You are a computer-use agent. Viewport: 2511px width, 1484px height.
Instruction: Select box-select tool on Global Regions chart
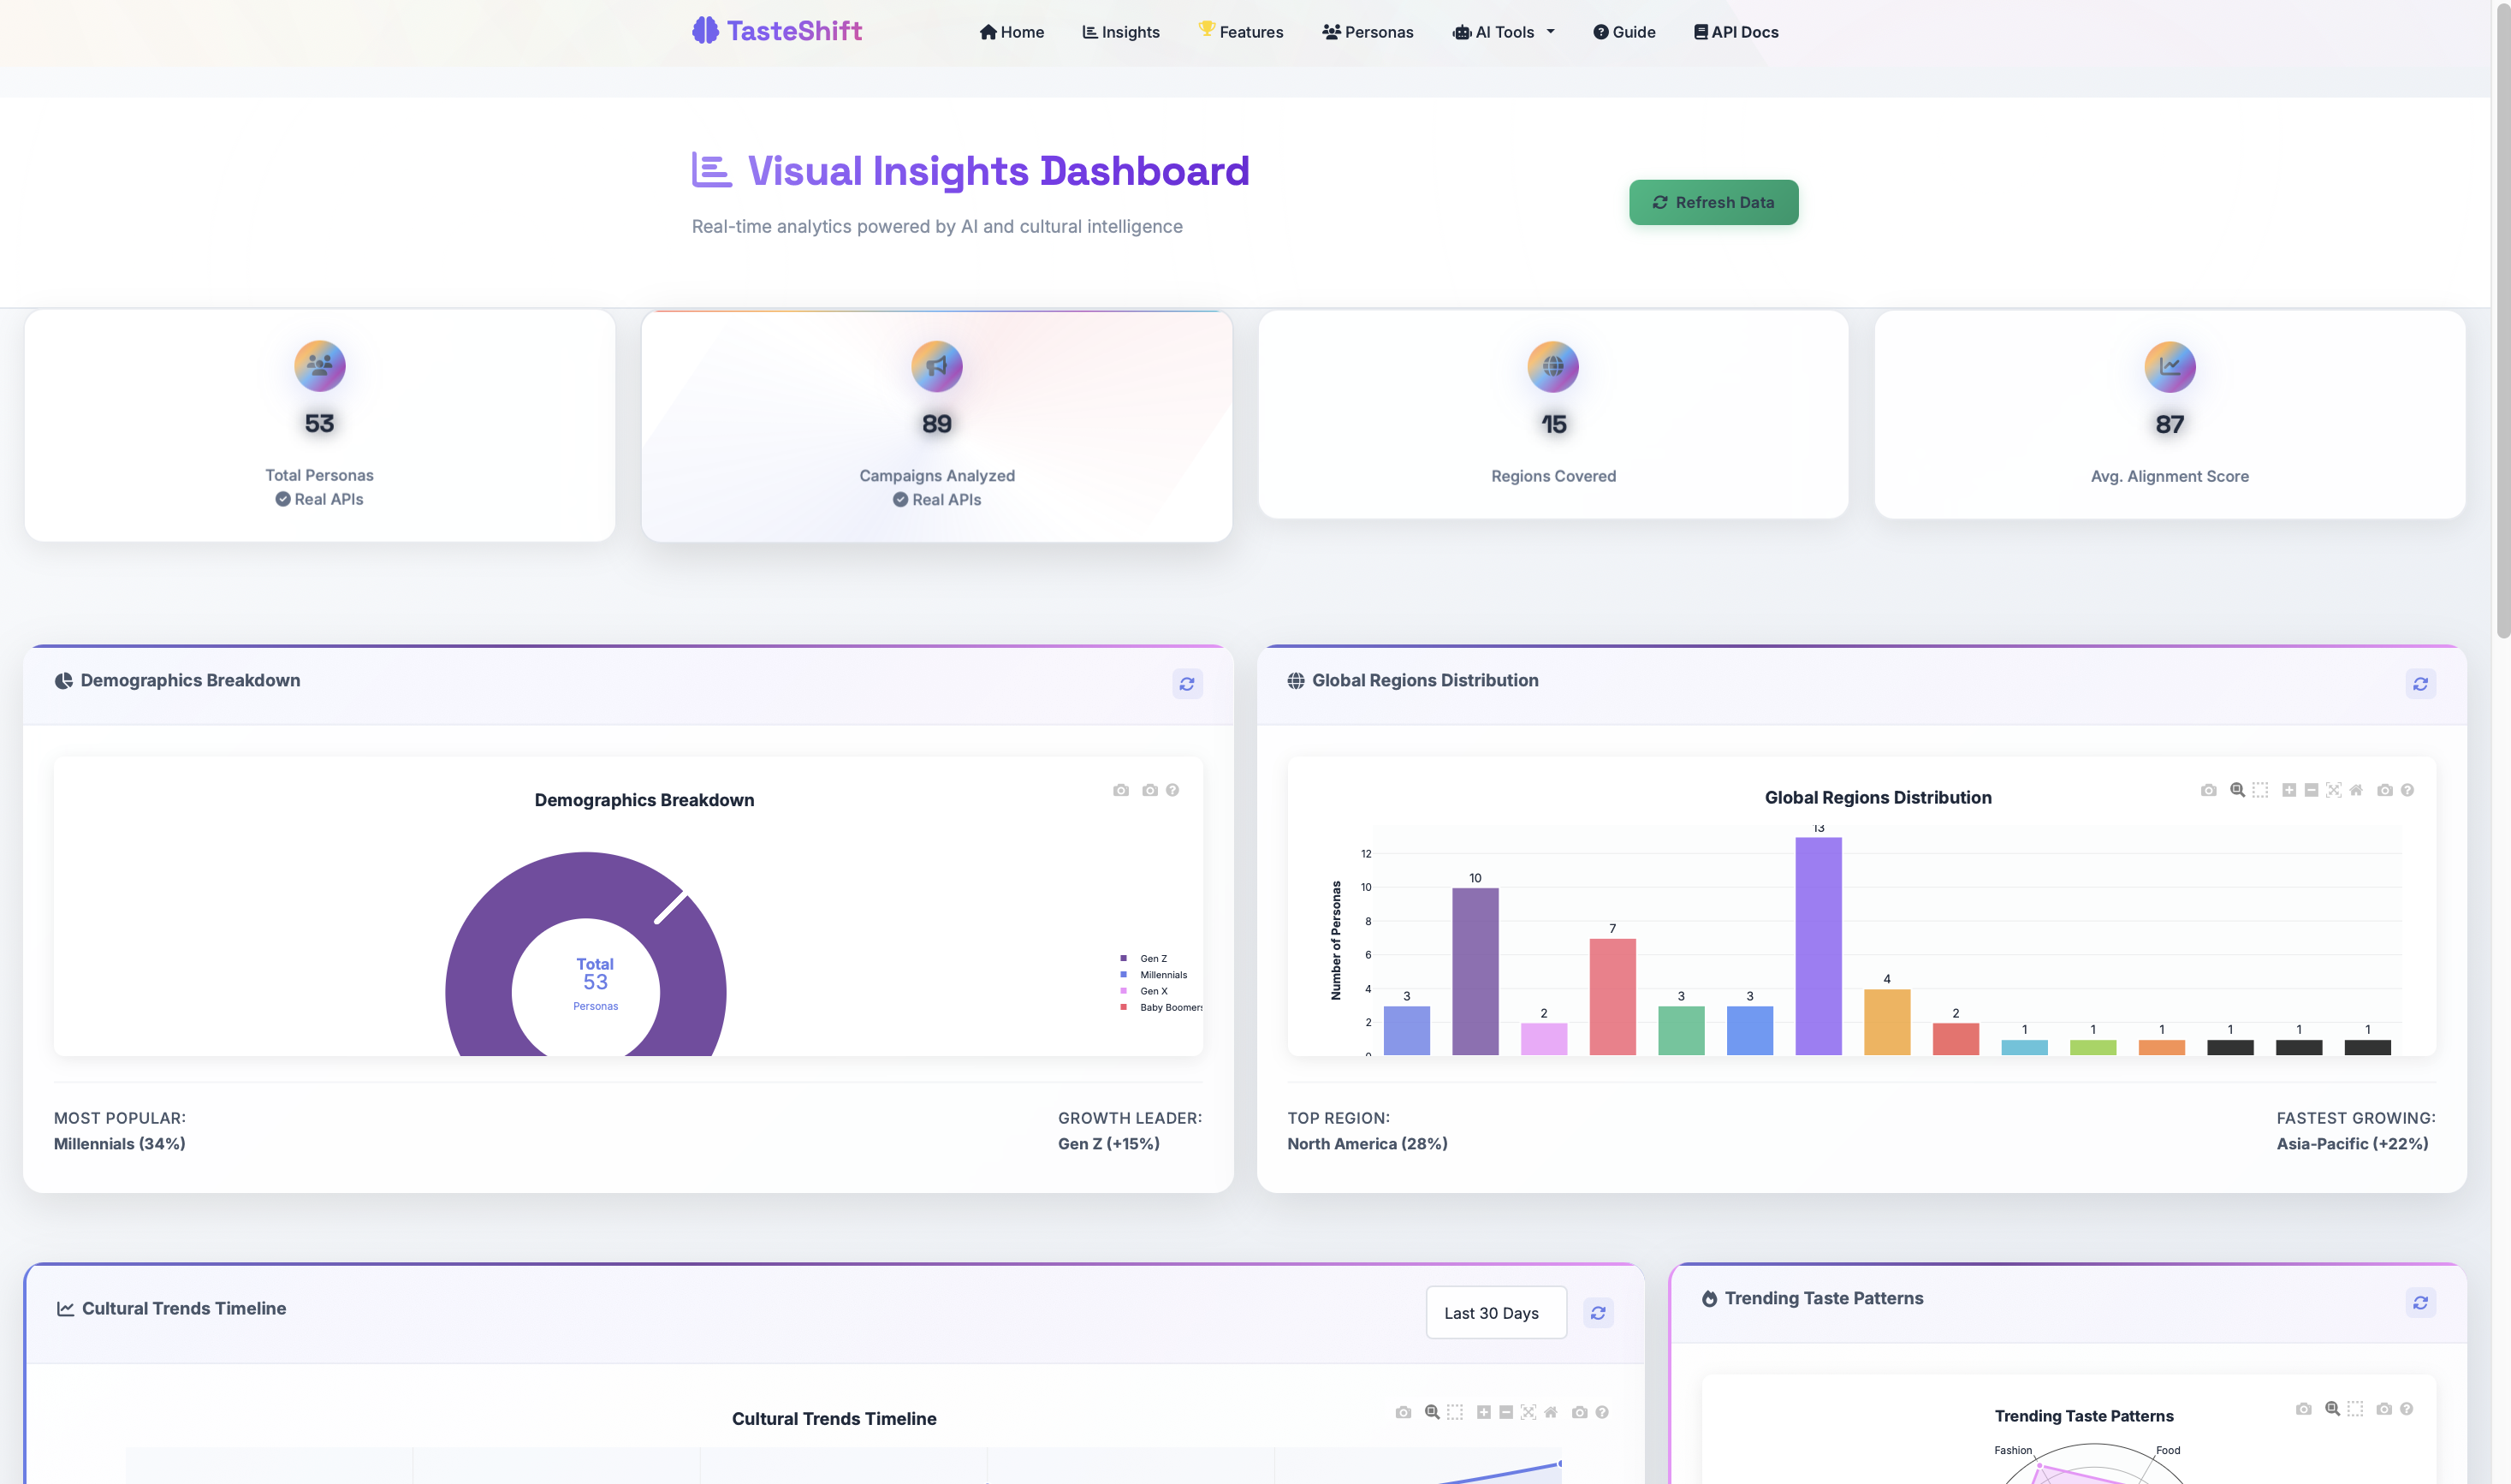point(2260,790)
